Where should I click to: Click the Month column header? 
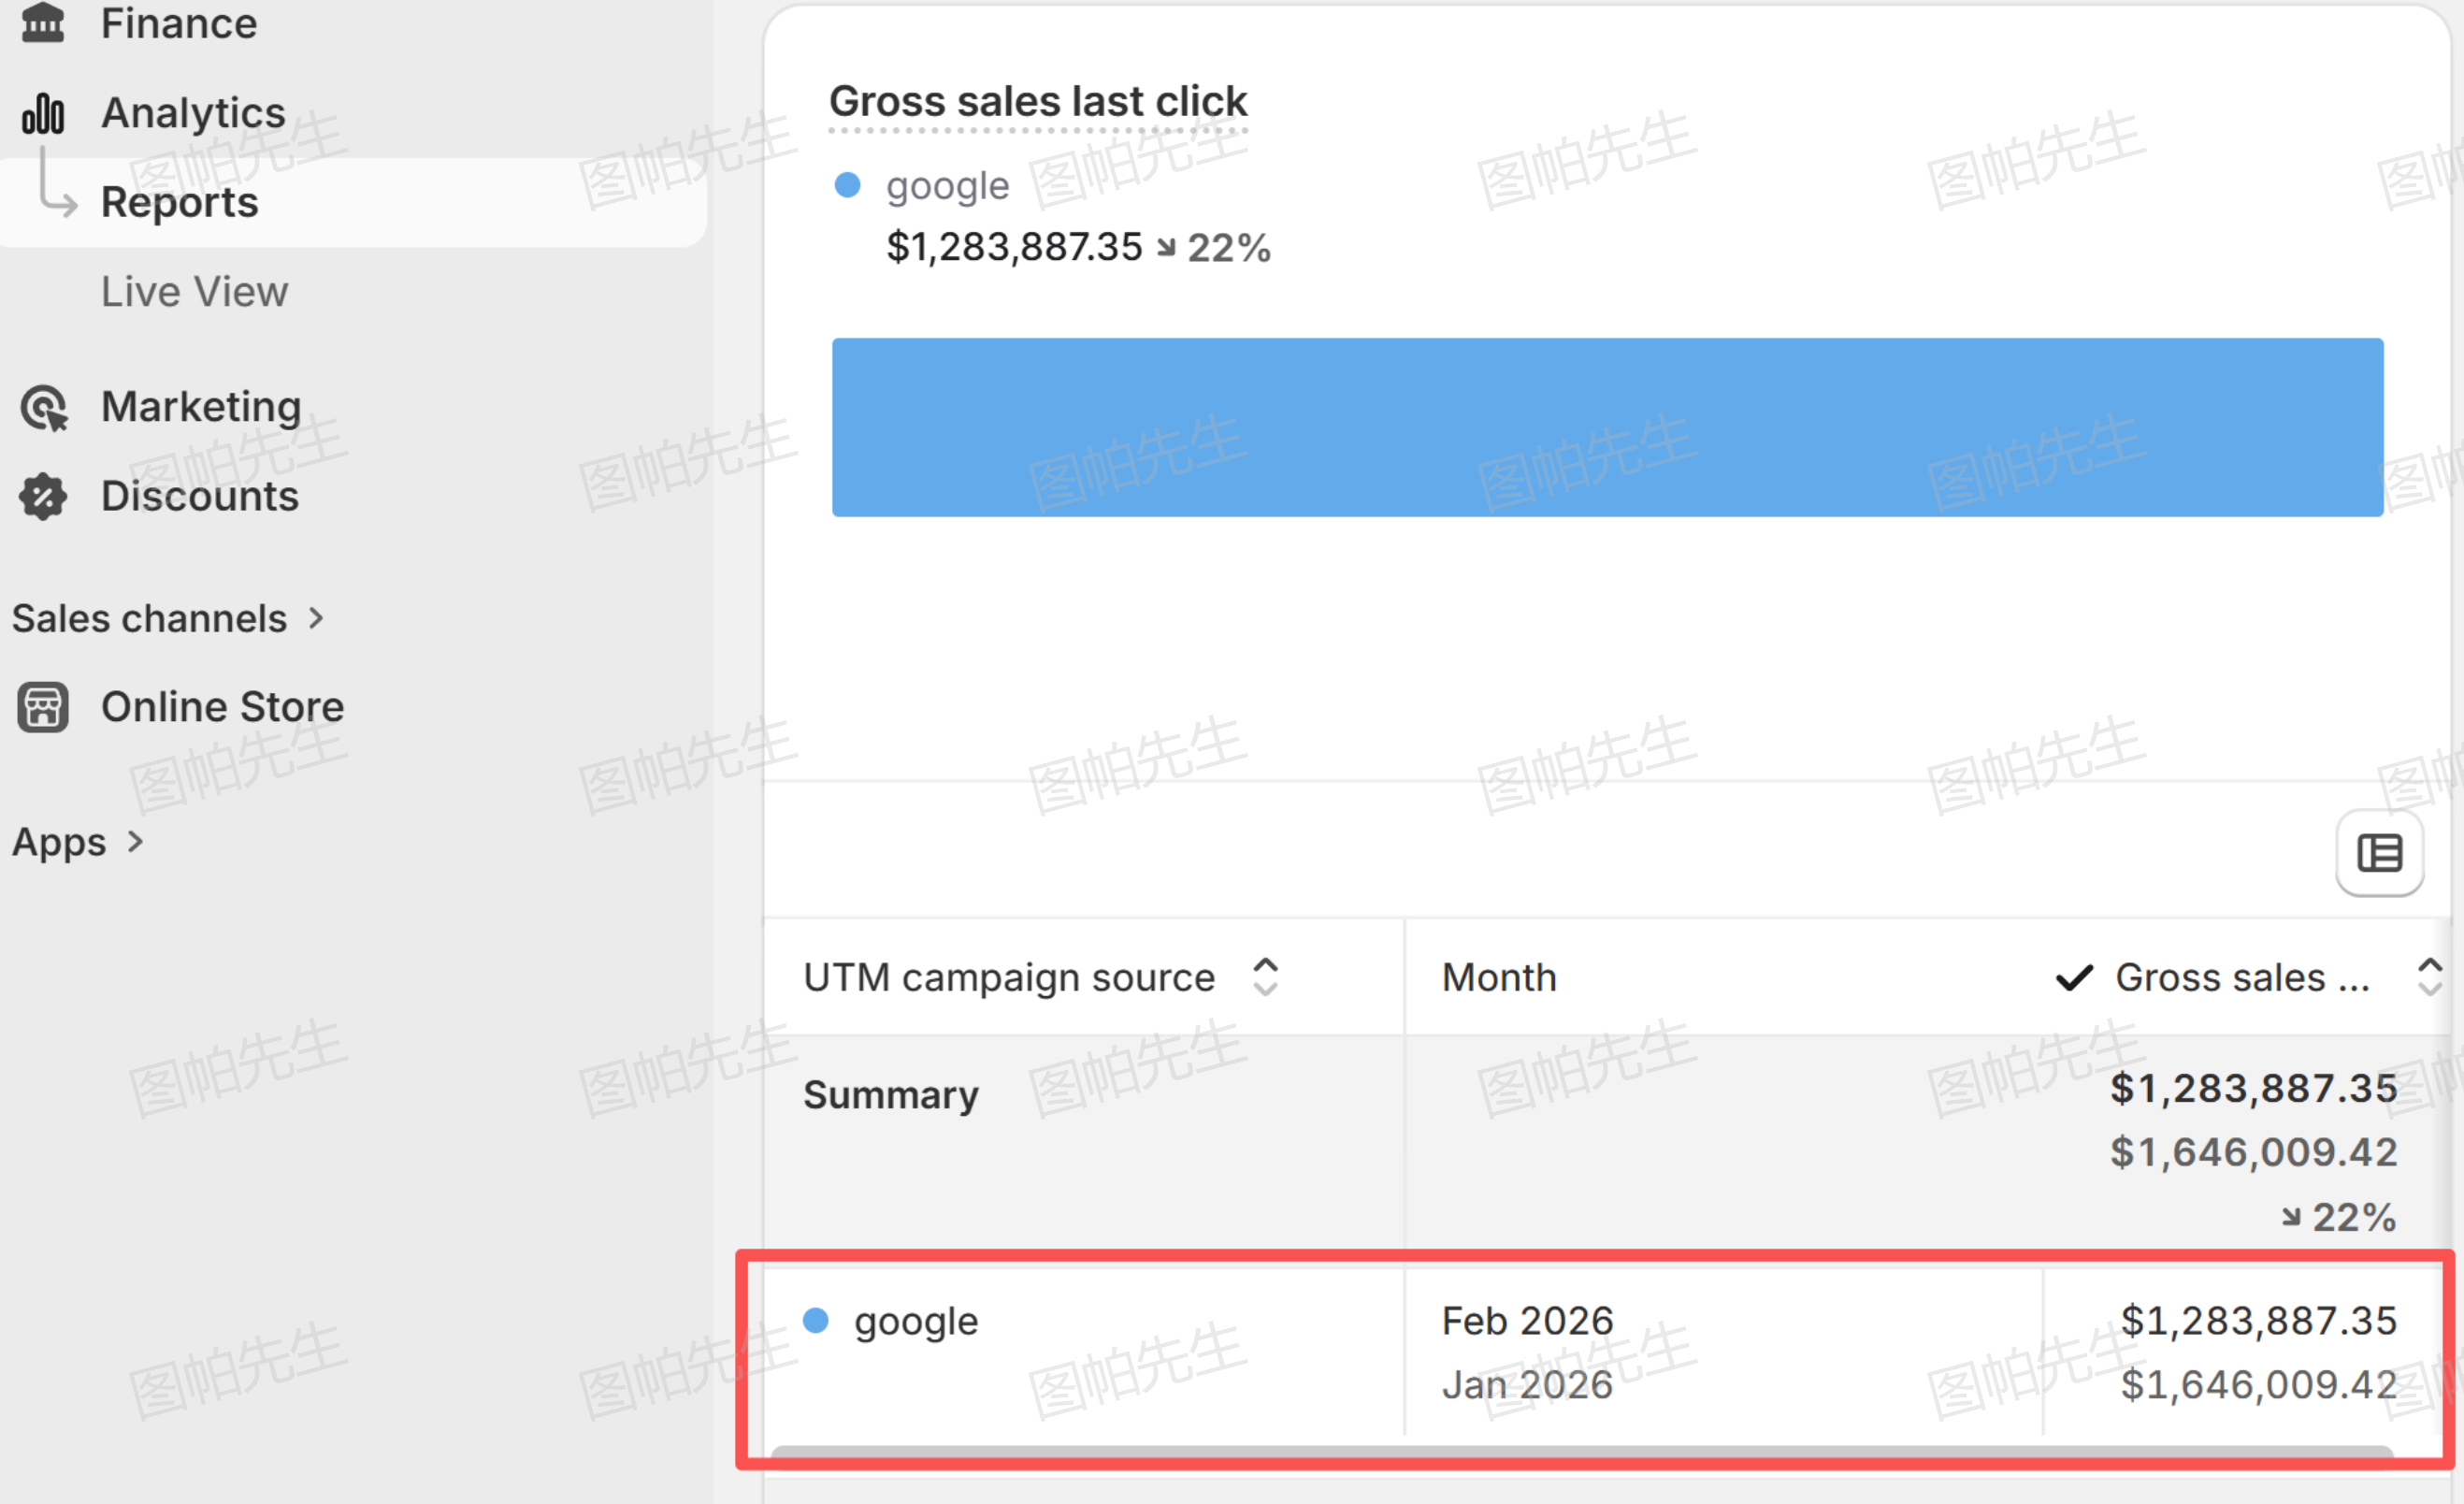(x=1499, y=977)
